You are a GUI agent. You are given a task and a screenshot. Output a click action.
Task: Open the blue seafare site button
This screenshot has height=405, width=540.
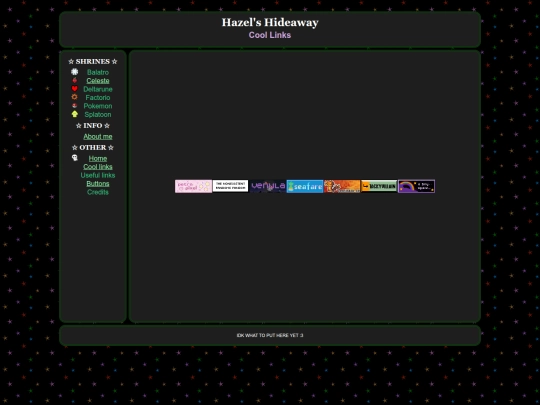305,186
